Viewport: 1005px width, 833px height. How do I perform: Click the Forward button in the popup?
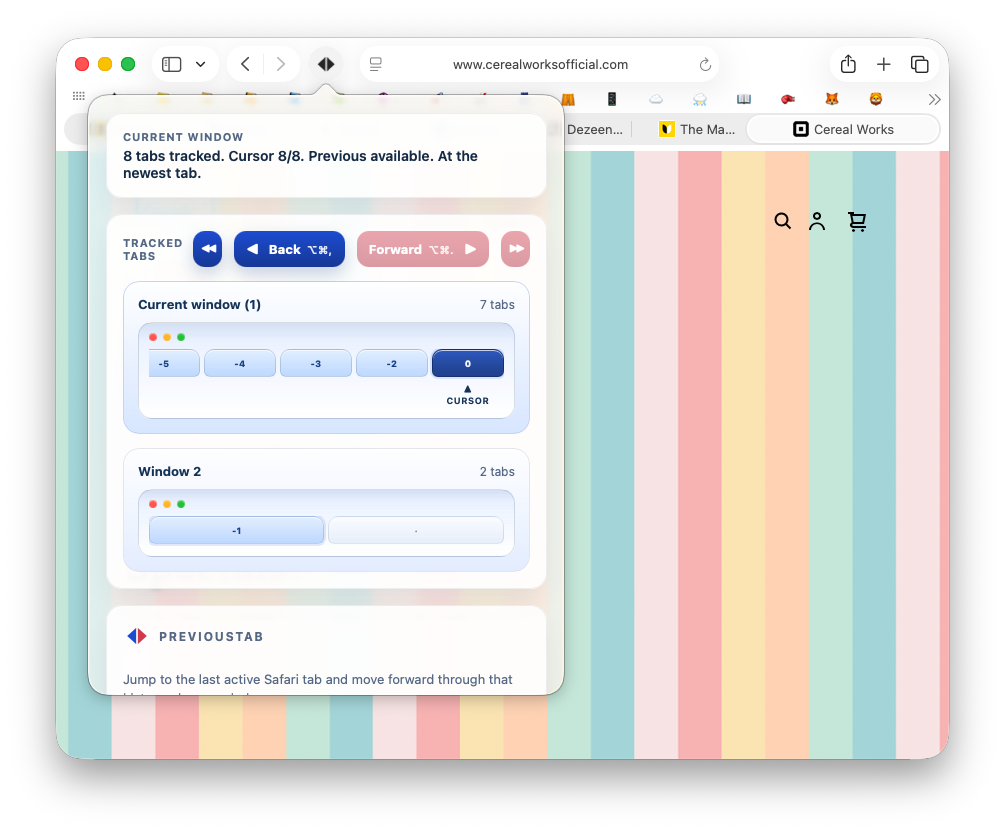tap(422, 248)
